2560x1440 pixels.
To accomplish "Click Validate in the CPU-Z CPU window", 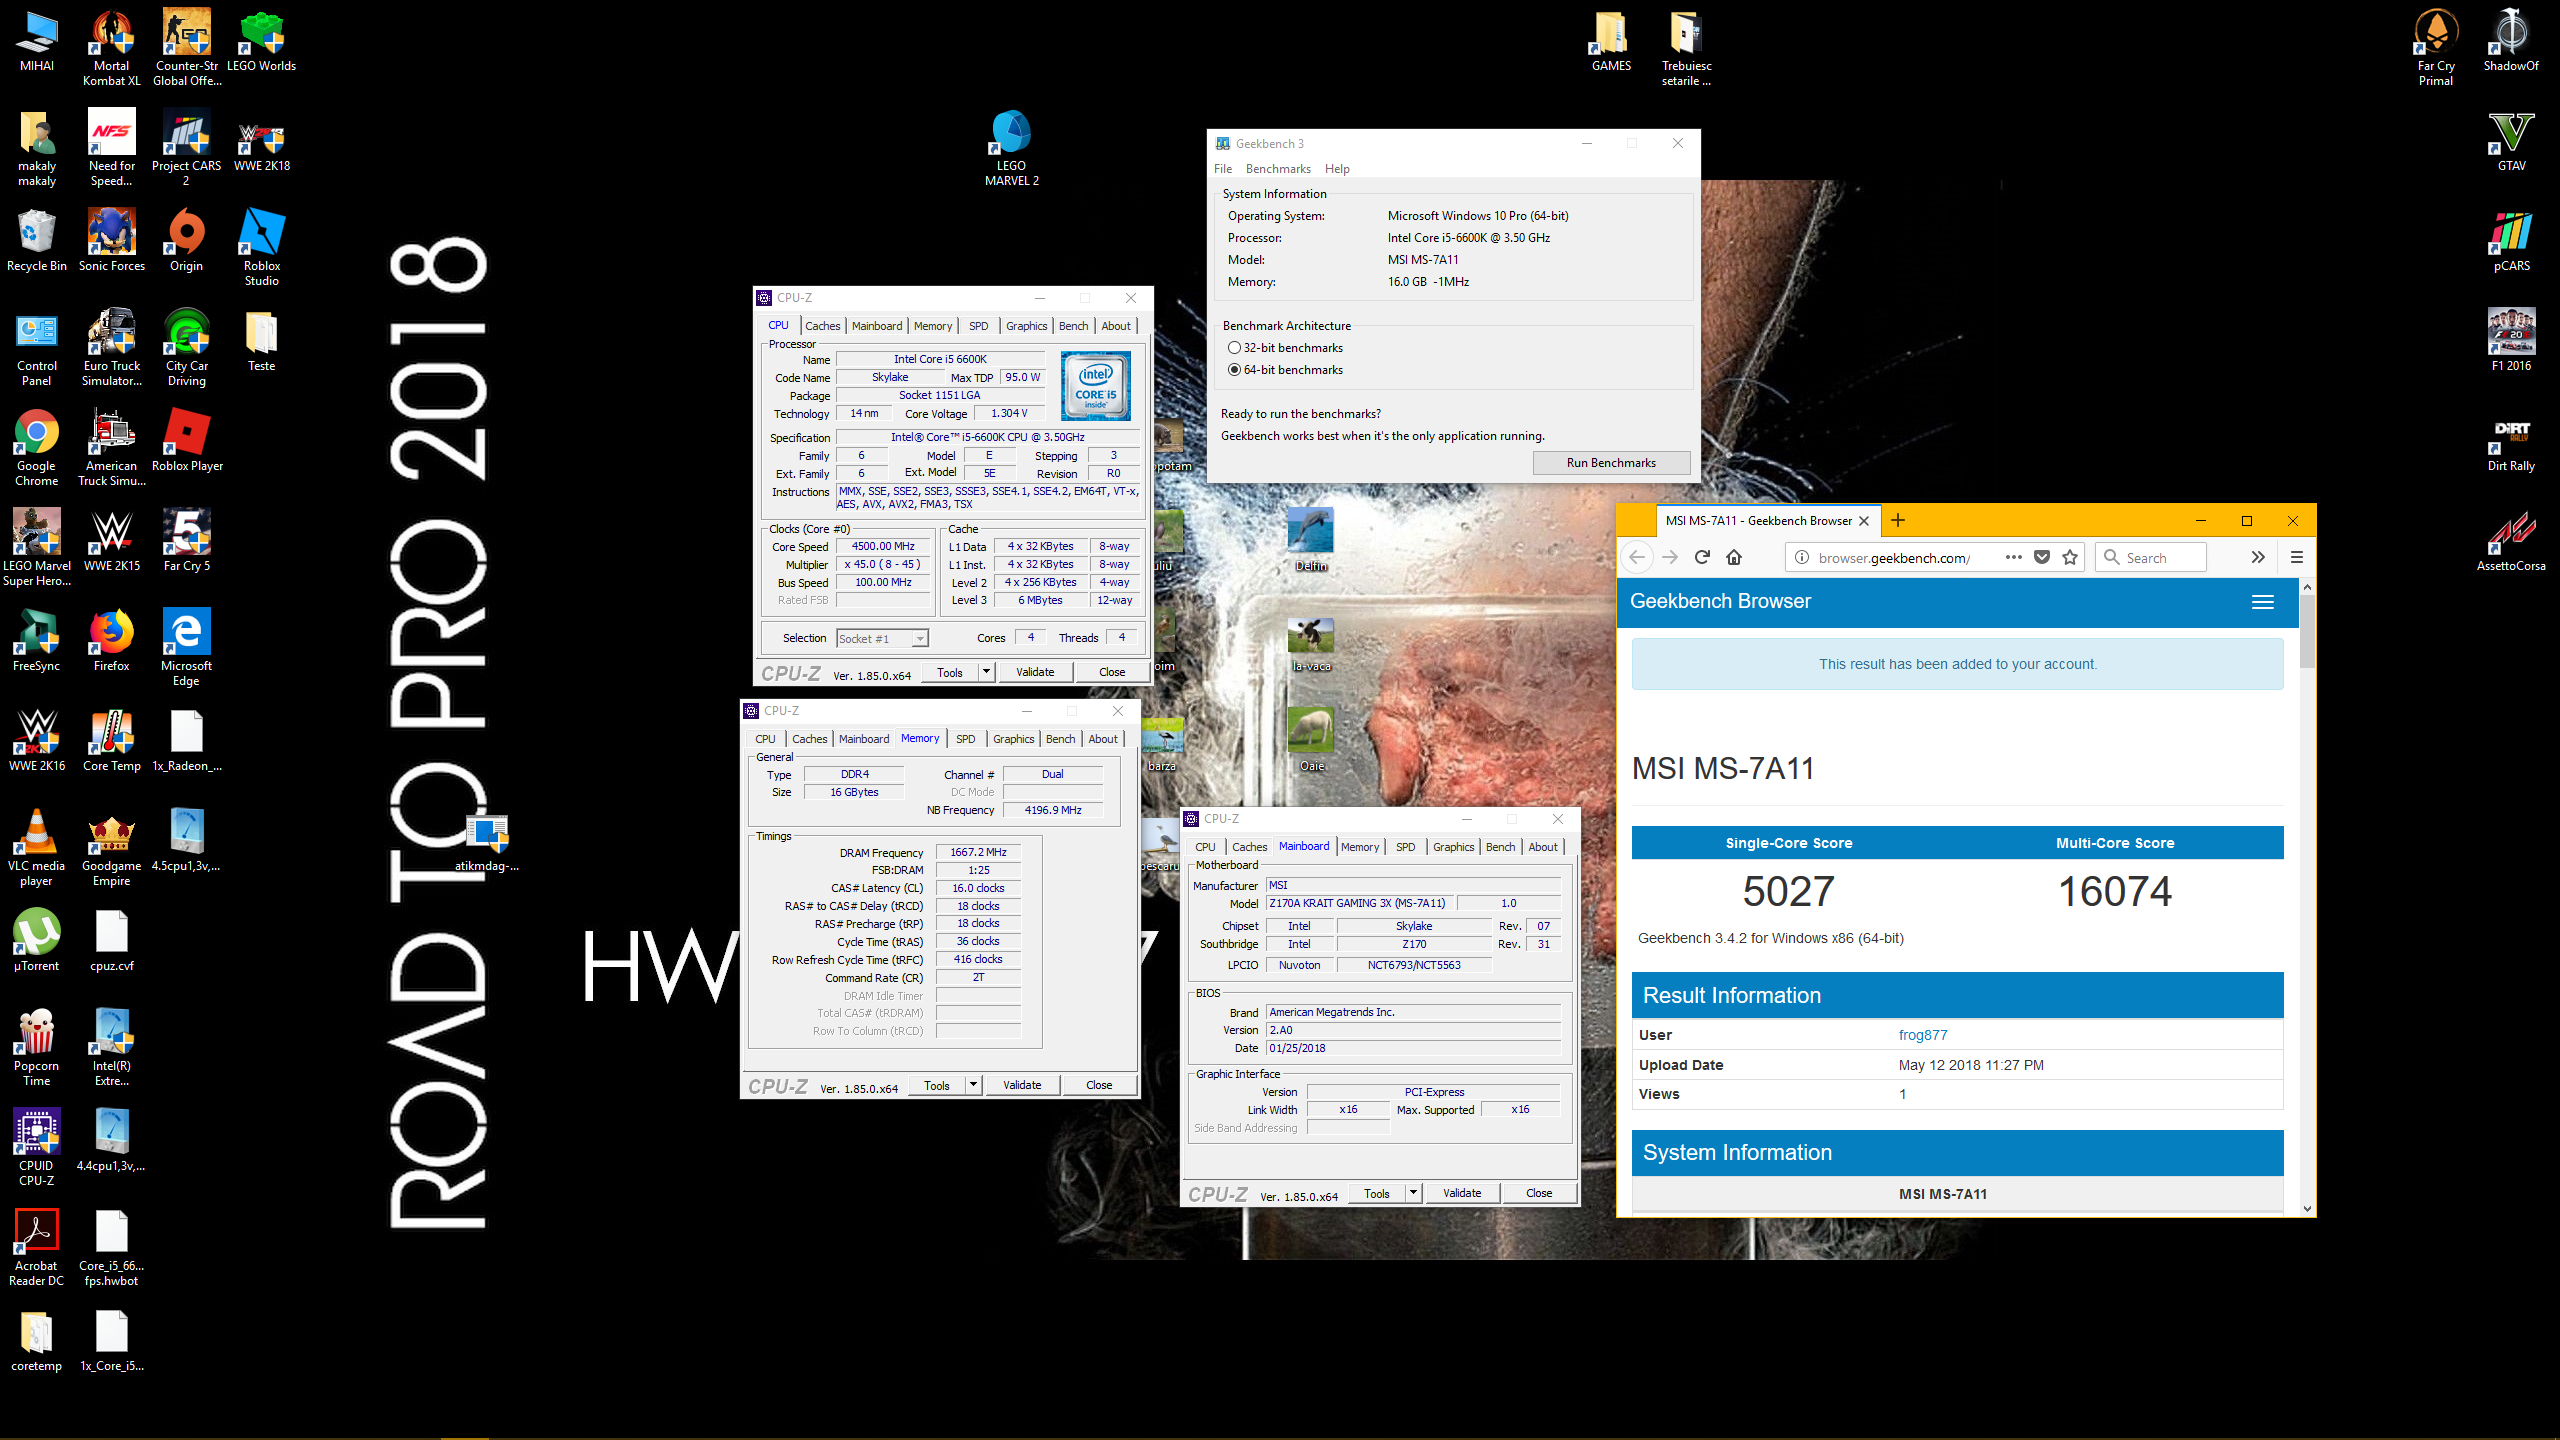I will click(1035, 672).
